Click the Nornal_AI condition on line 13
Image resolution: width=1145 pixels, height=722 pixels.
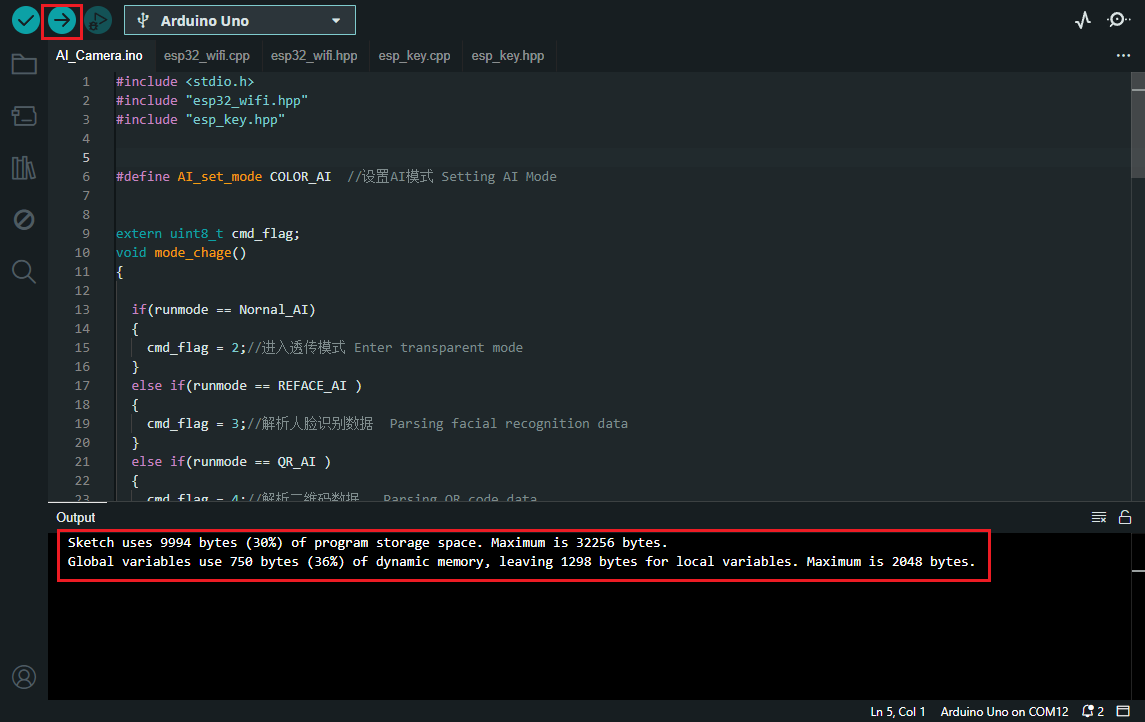pyautogui.click(x=273, y=310)
